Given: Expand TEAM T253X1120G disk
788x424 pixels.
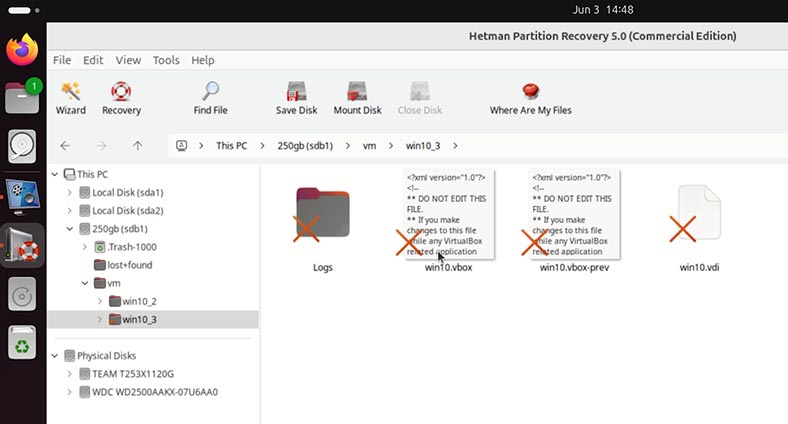Looking at the screenshot, I should click(69, 374).
